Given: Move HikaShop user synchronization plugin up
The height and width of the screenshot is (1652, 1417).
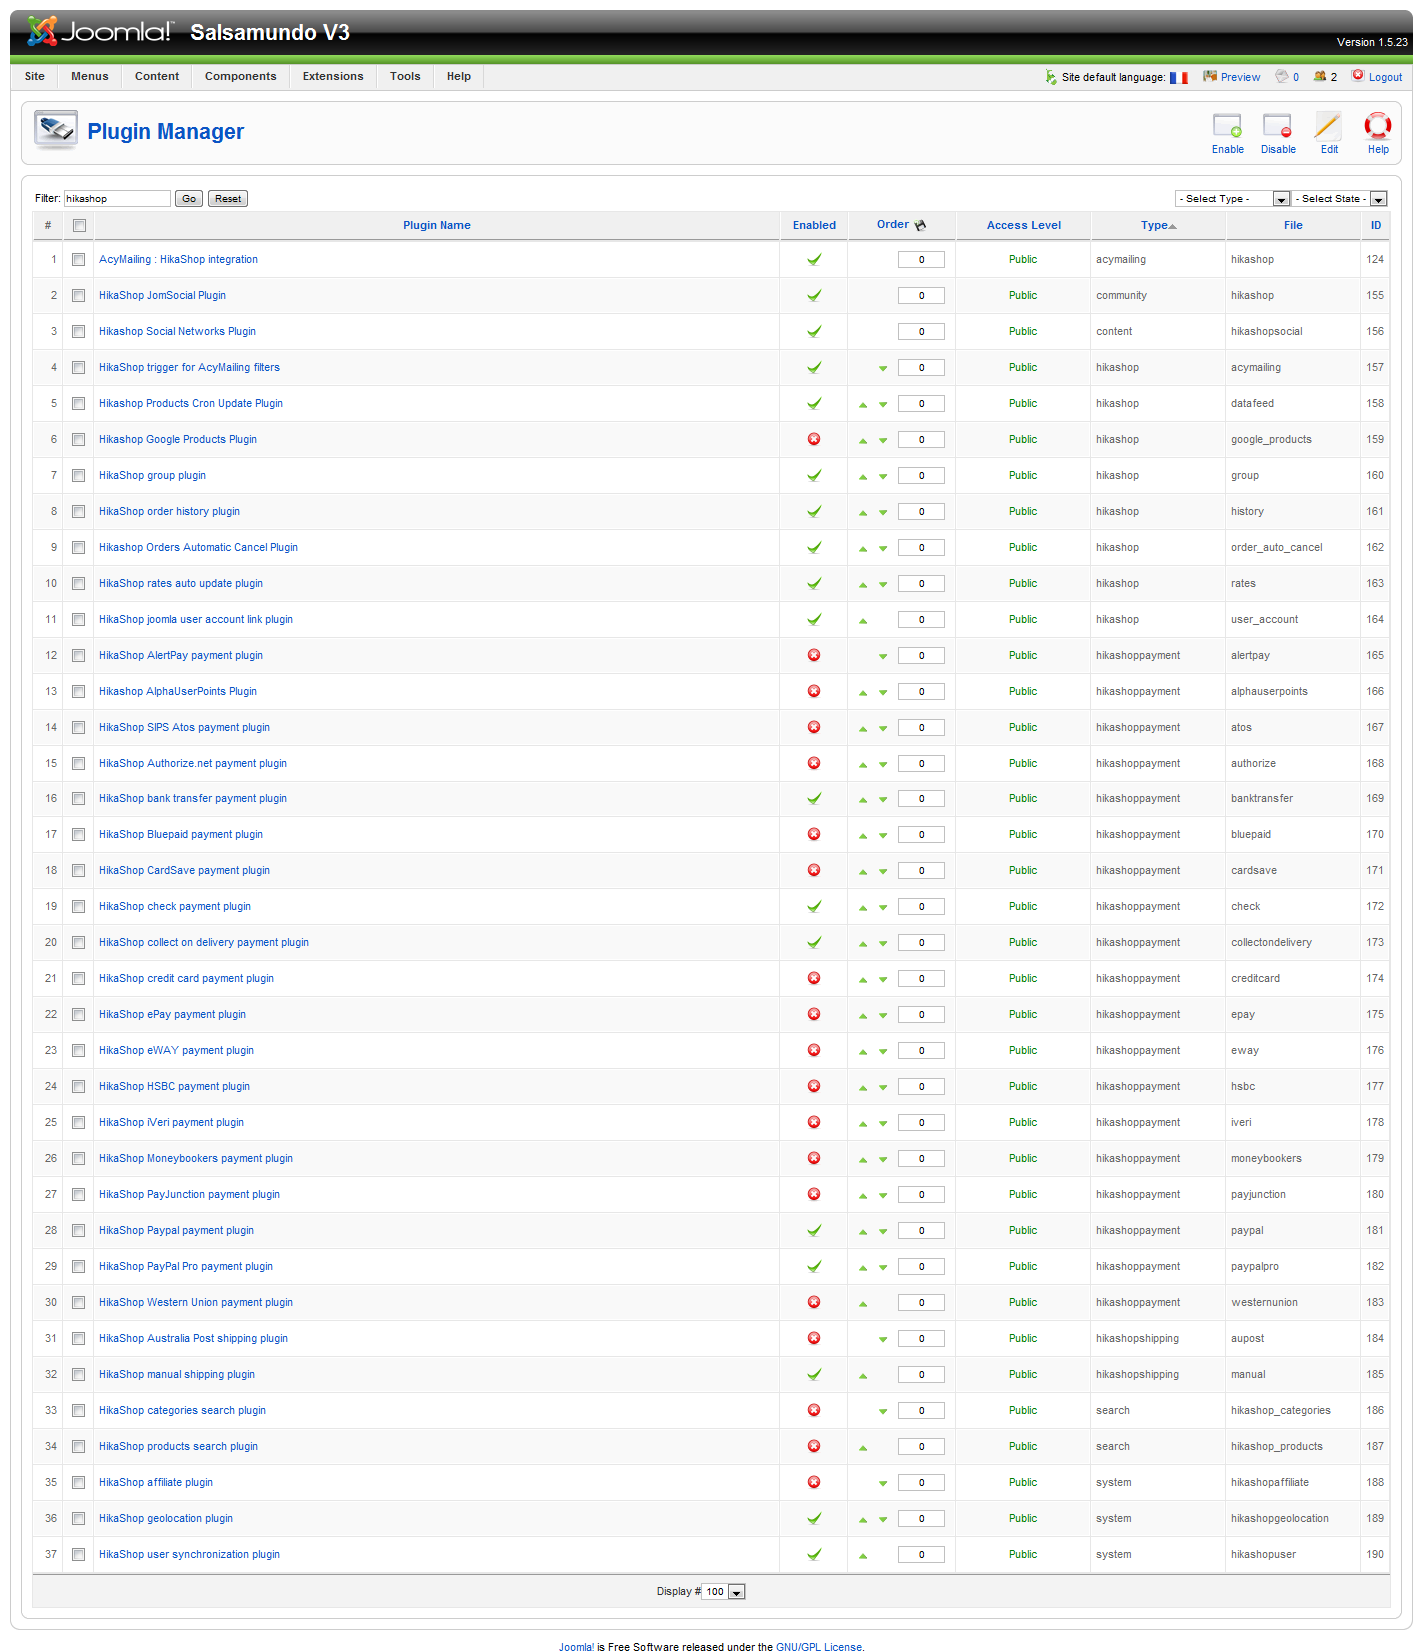Looking at the screenshot, I should tap(863, 1556).
